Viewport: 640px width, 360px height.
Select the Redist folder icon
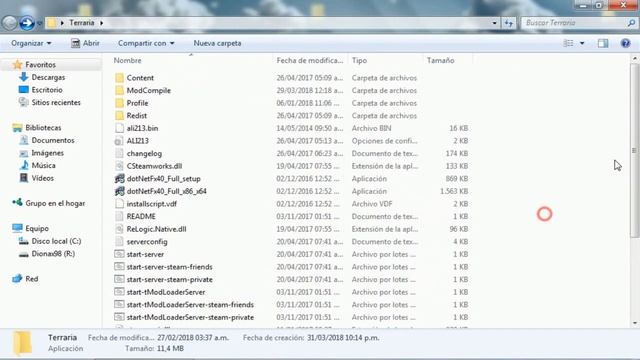point(119,116)
